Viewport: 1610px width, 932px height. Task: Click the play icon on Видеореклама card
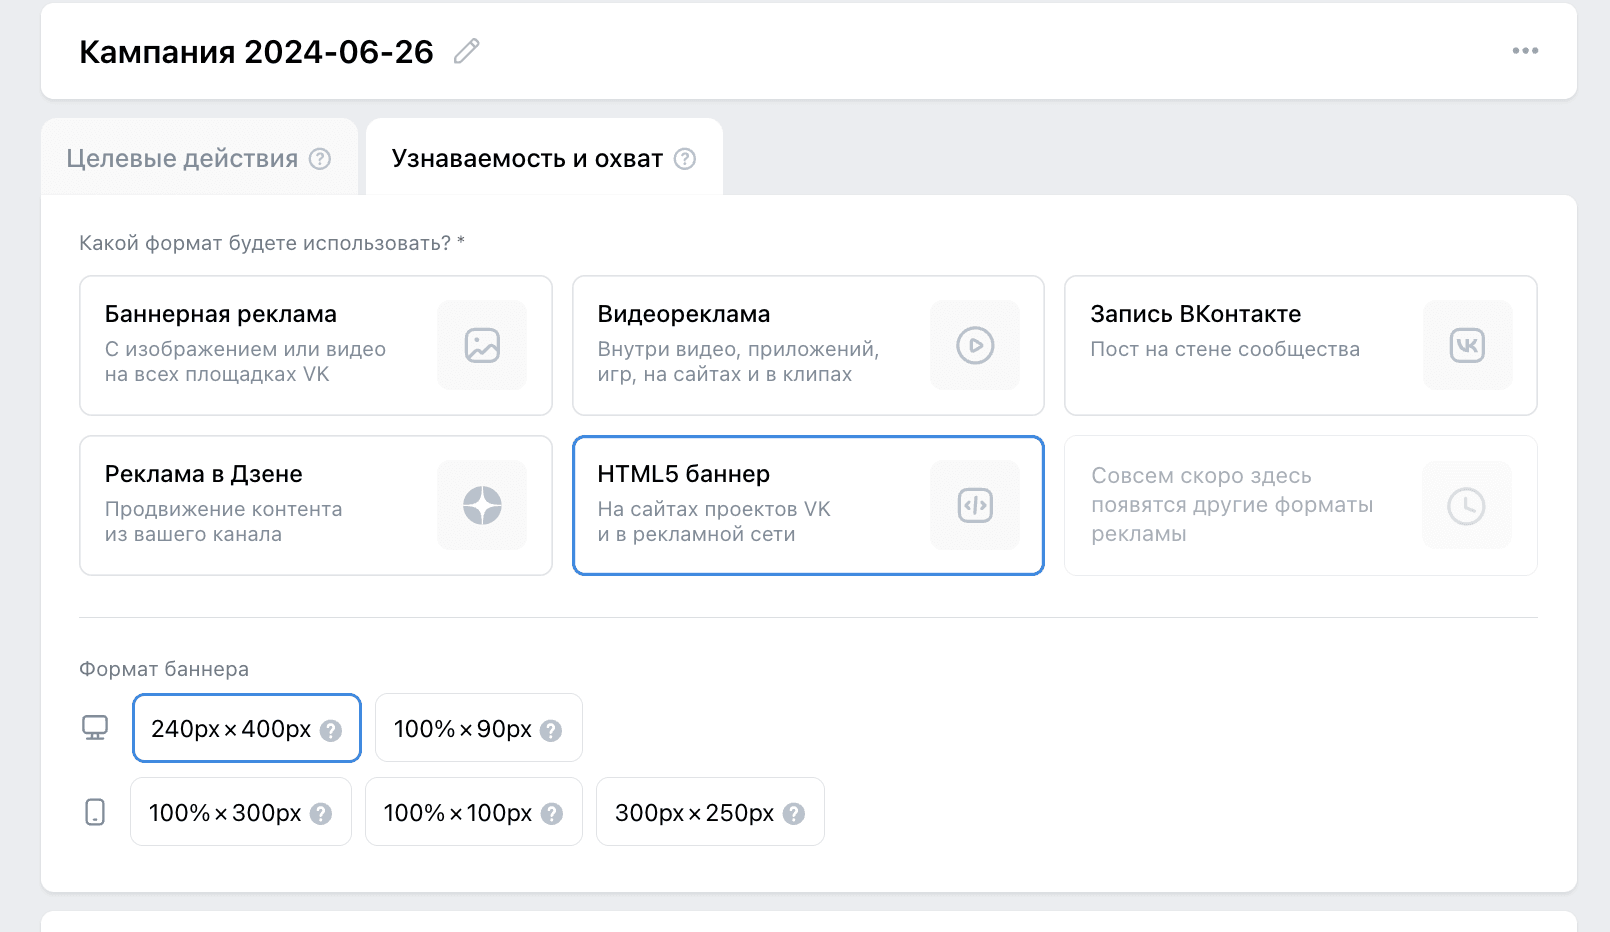pyautogui.click(x=974, y=345)
